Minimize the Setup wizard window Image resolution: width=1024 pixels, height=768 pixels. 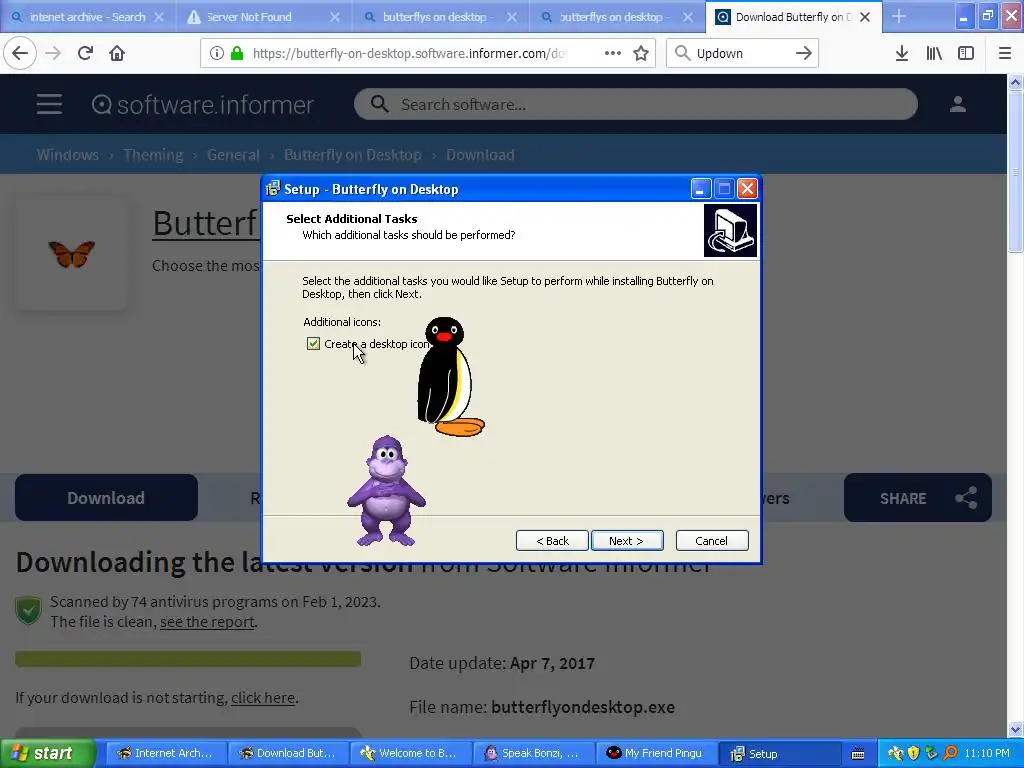click(700, 189)
